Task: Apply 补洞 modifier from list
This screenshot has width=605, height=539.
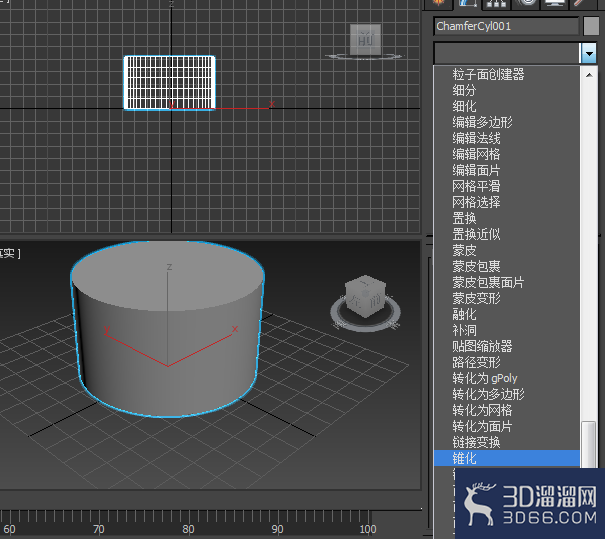Action: pos(464,330)
